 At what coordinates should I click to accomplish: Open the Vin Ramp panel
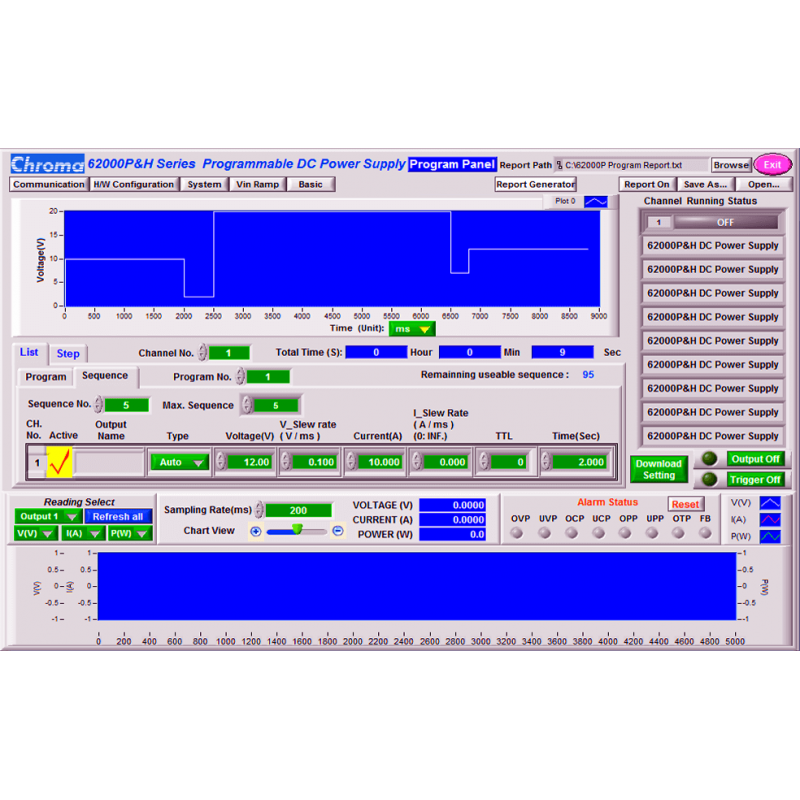[x=258, y=184]
